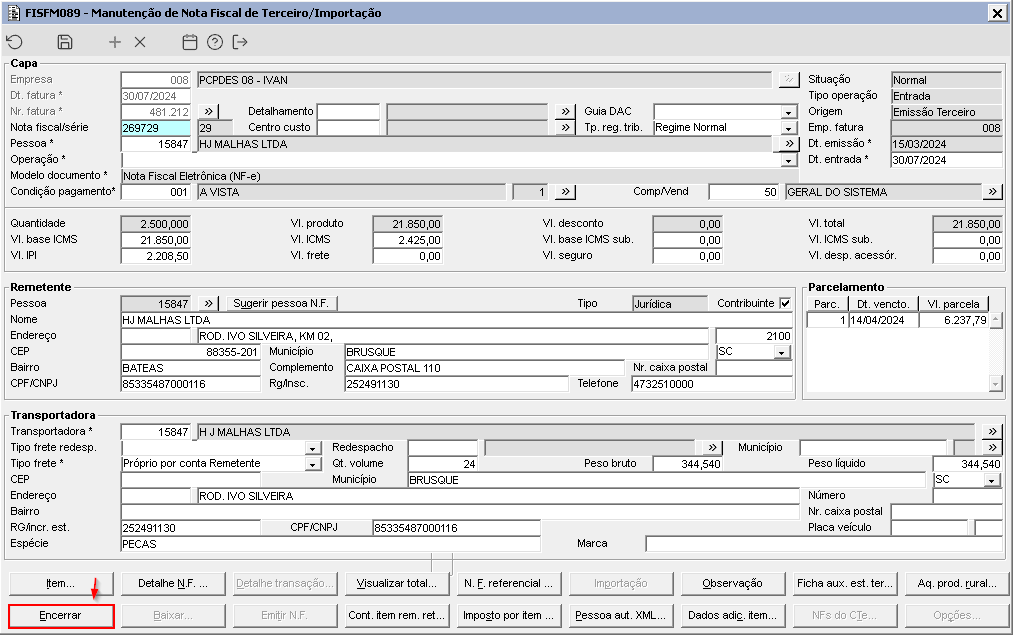The width and height of the screenshot is (1013, 635).
Task: Click Ficha aux. est. ter... button
Action: tap(845, 583)
